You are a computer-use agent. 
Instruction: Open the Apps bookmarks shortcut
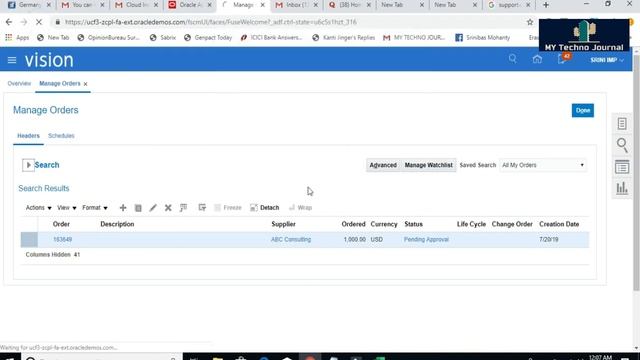tap(17, 38)
